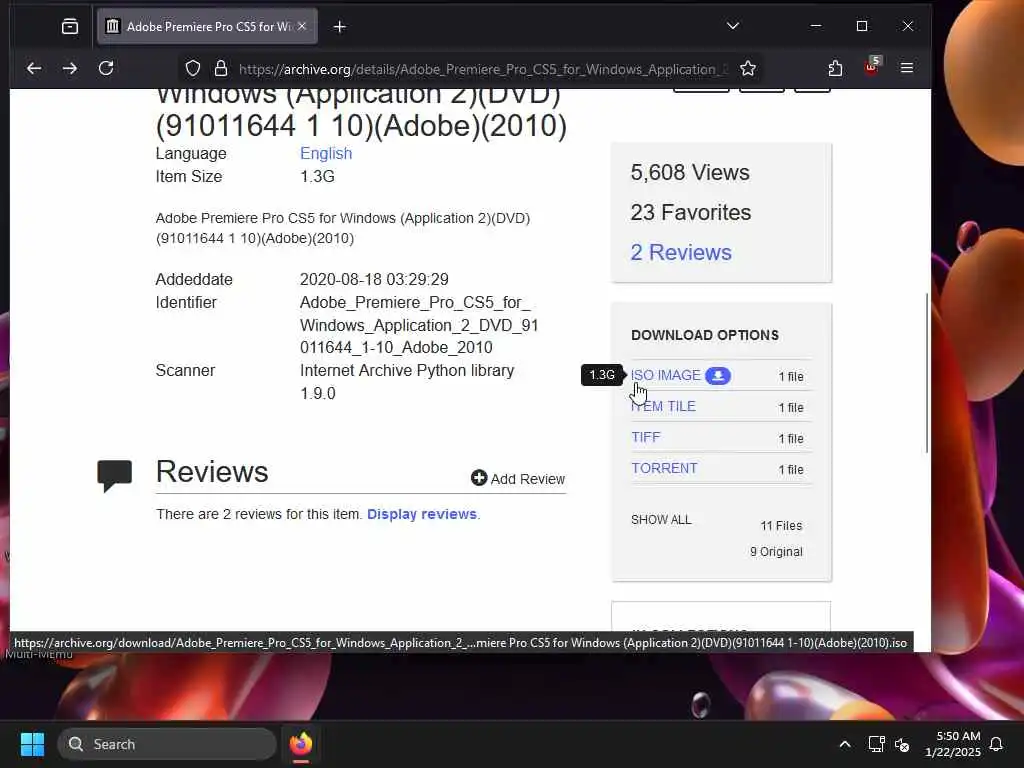1024x768 pixels.
Task: Open the muted volume tray icon
Action: pyautogui.click(x=902, y=744)
